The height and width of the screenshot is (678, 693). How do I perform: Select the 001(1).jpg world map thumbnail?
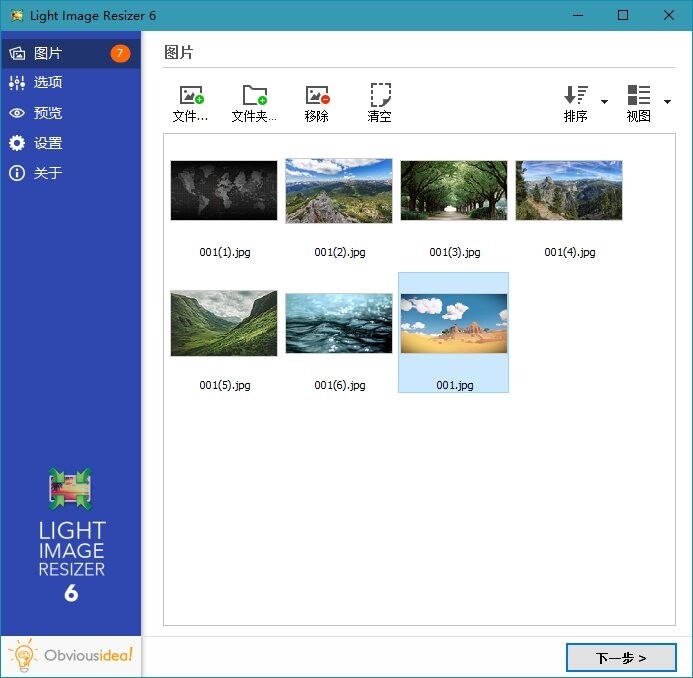[224, 190]
